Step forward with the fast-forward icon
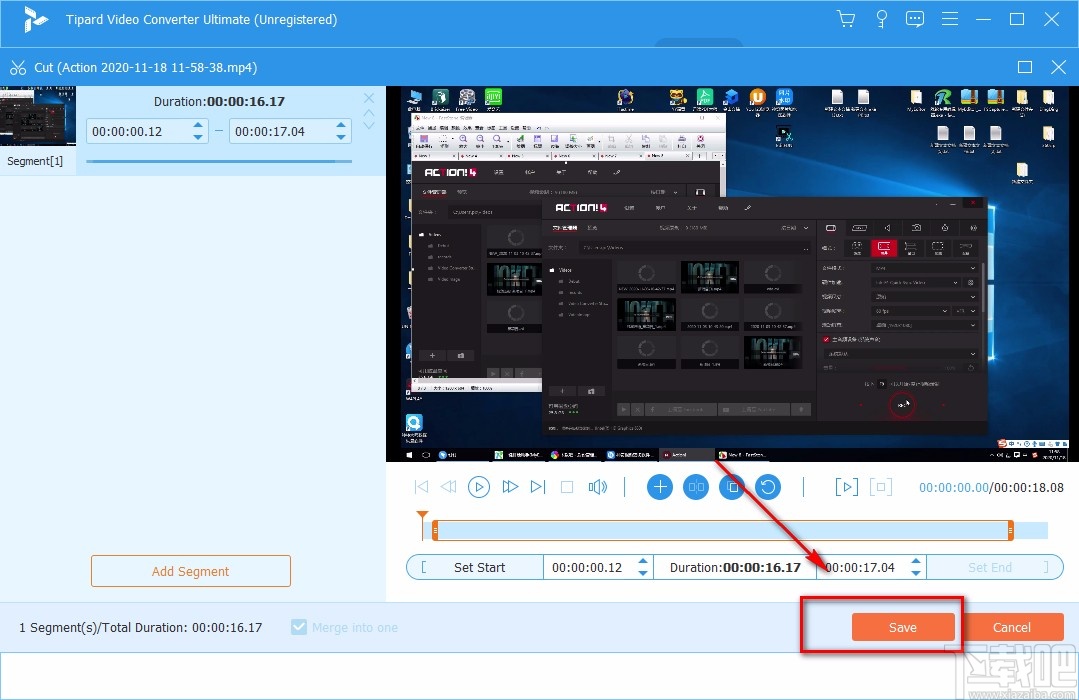The width and height of the screenshot is (1079, 700). coord(510,487)
